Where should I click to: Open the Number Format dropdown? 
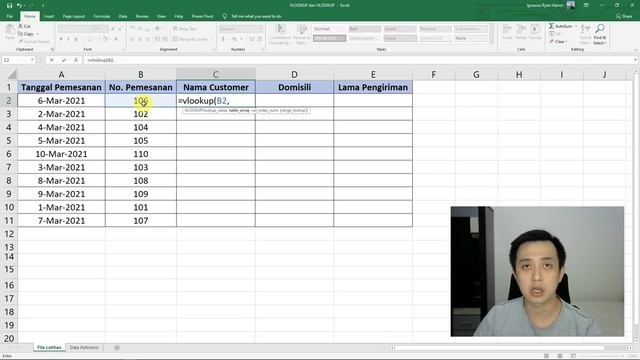(241, 29)
